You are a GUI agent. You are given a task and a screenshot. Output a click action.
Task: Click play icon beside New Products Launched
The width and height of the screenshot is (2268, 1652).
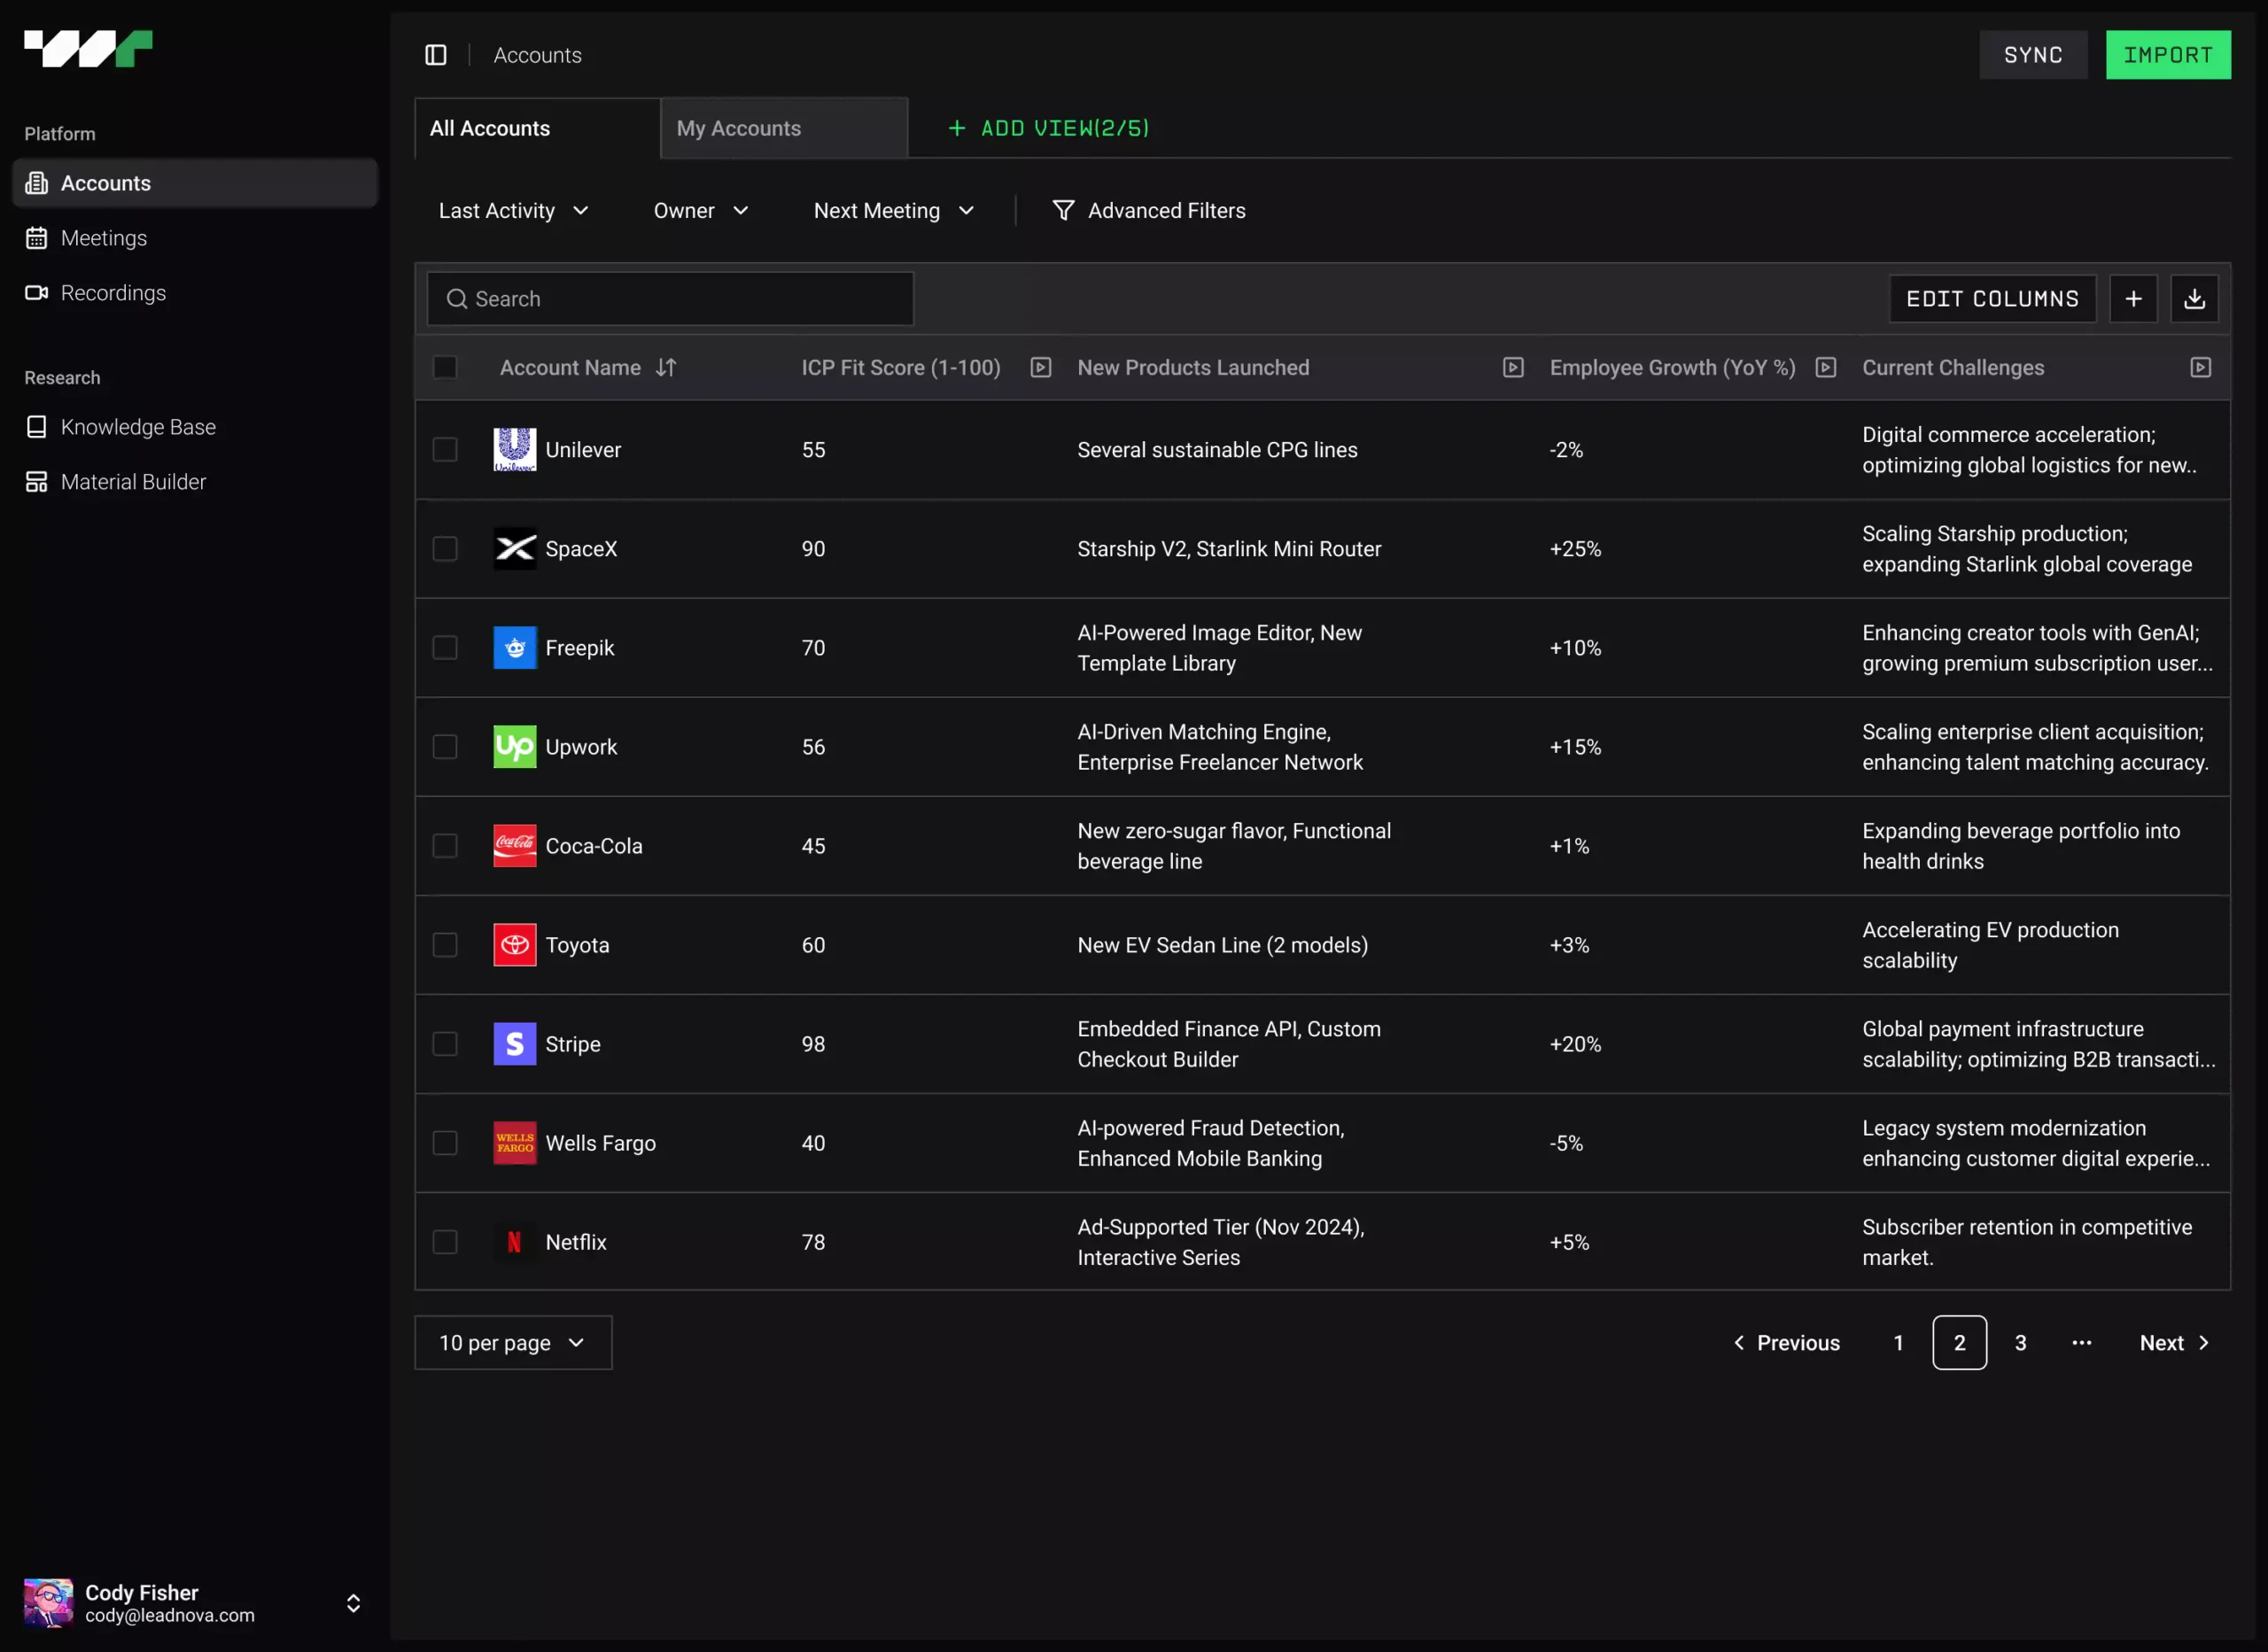(1513, 368)
